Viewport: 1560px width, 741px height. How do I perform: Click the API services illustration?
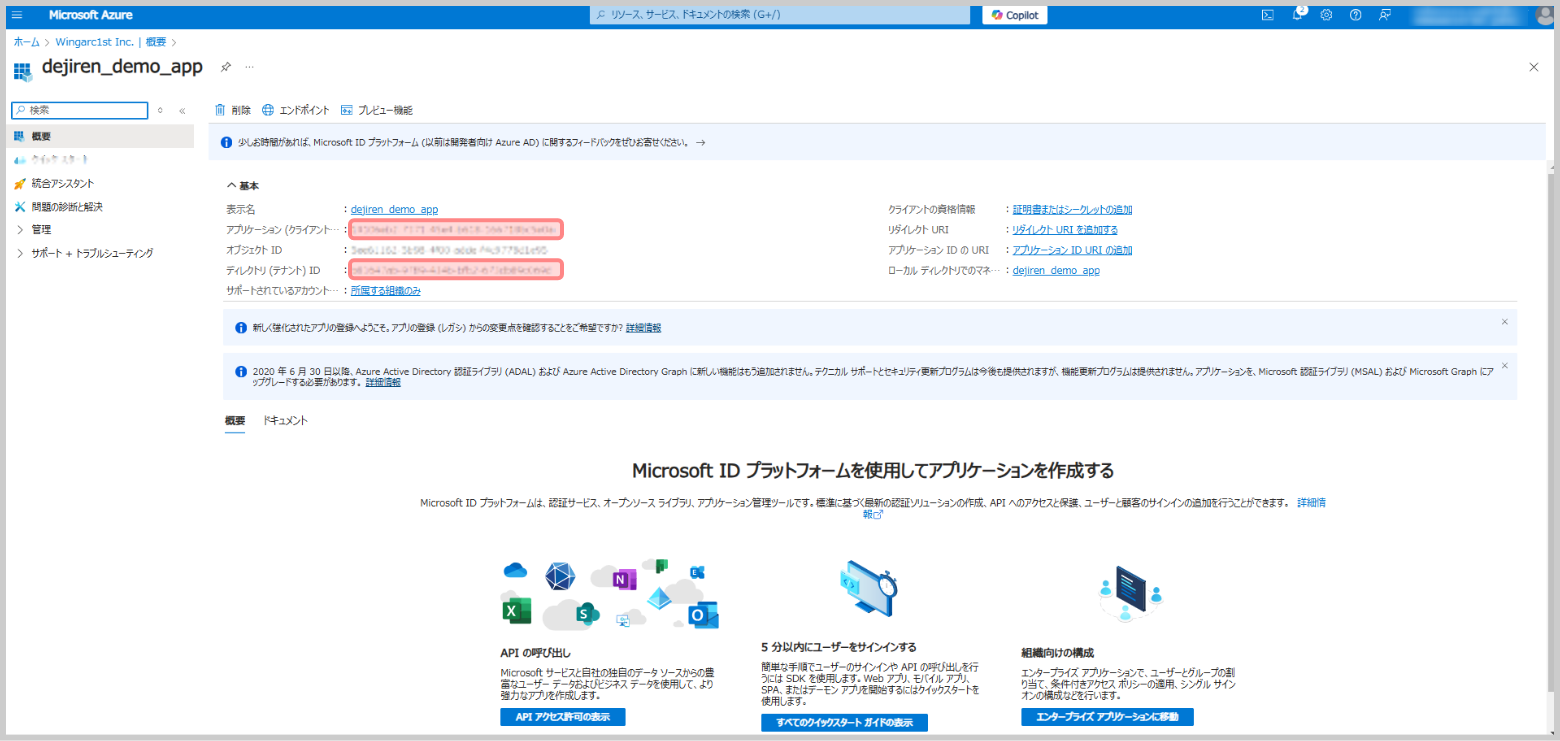tap(610, 594)
